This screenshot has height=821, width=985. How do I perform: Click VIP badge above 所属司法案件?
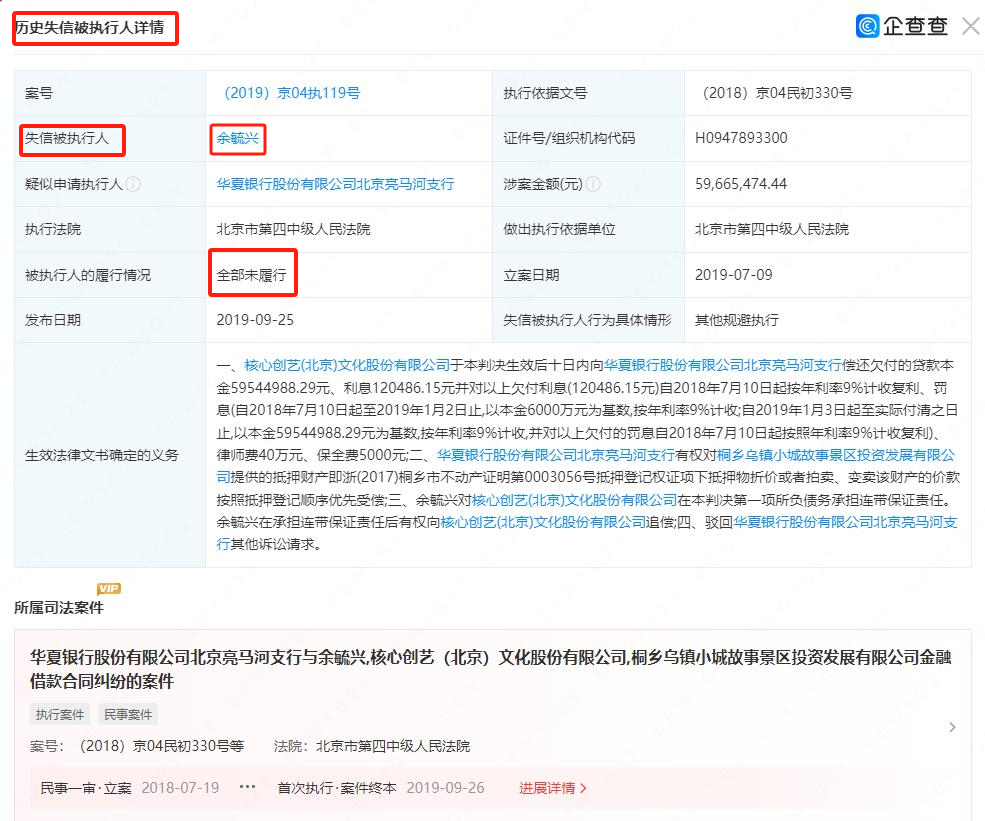pyautogui.click(x=109, y=589)
